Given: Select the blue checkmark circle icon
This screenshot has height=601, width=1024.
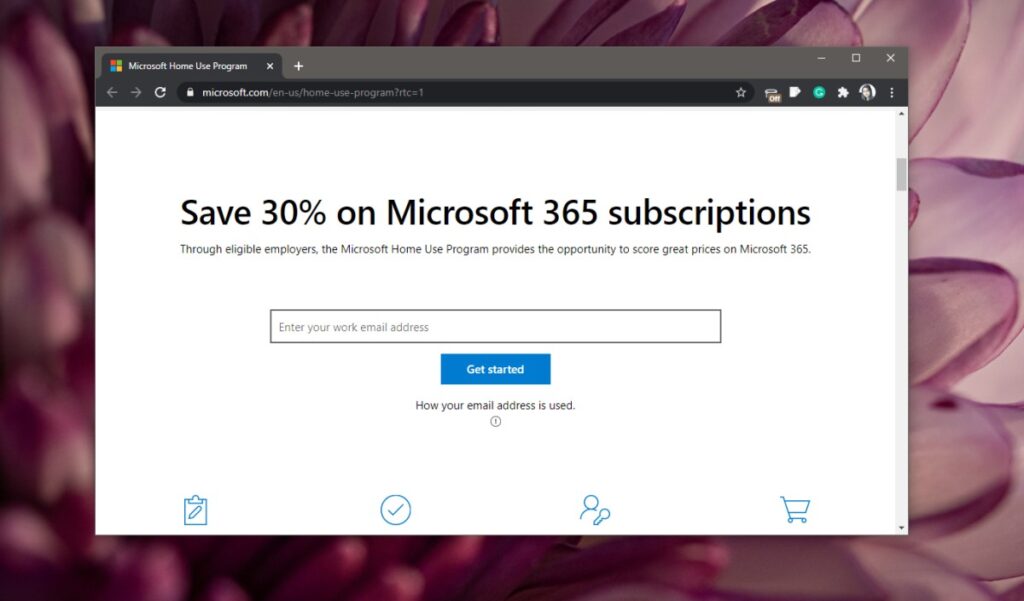Looking at the screenshot, I should (396, 509).
